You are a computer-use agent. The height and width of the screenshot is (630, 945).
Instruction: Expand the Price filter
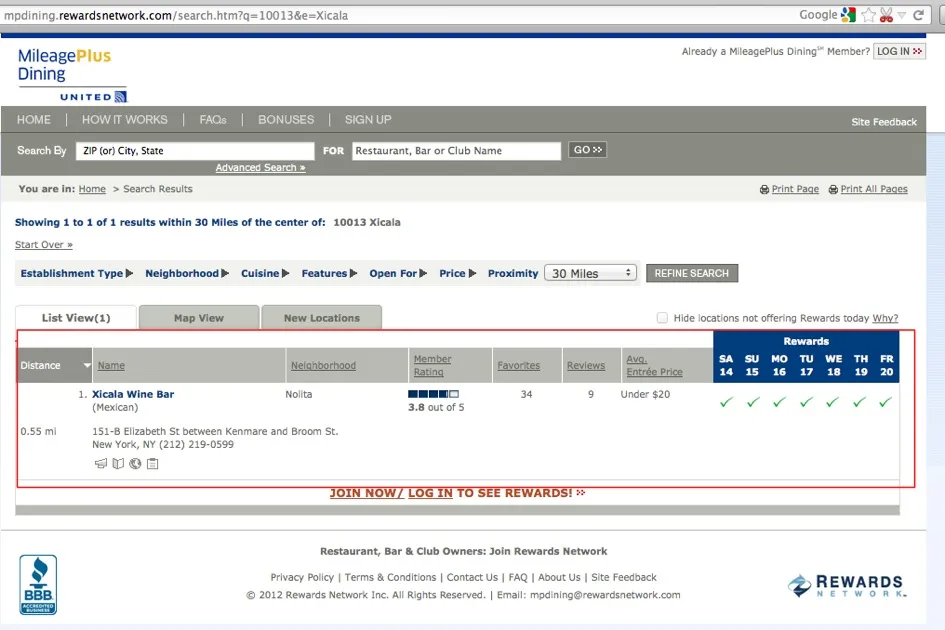coord(457,273)
